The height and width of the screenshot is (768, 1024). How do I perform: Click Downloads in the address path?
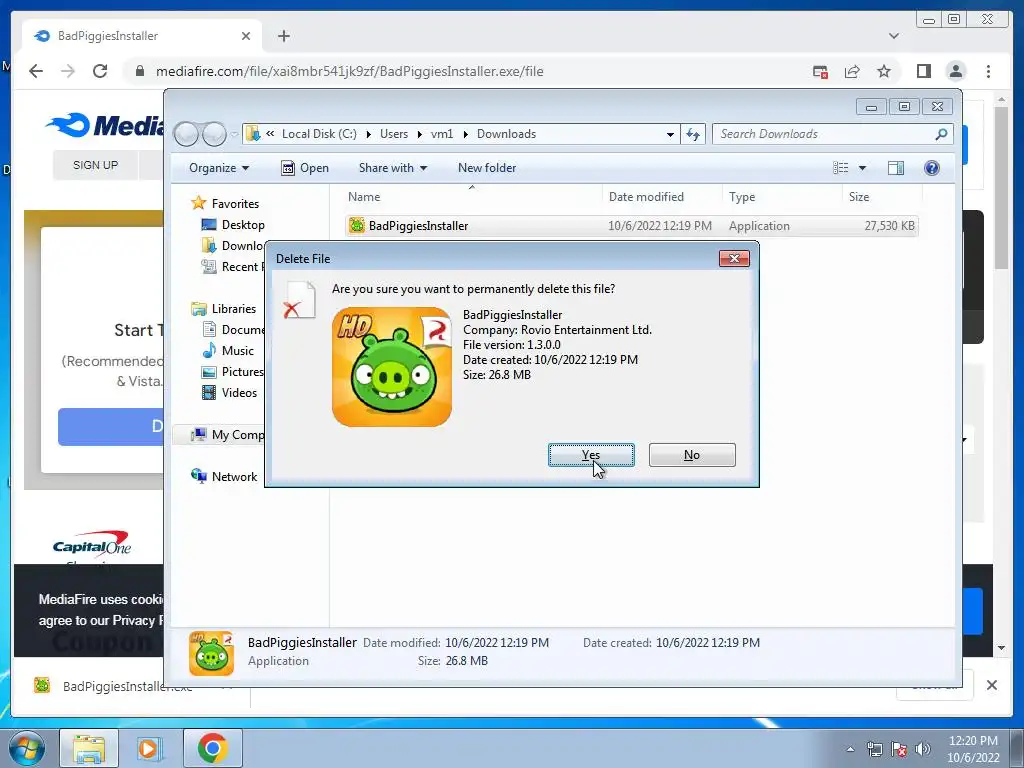coord(506,134)
